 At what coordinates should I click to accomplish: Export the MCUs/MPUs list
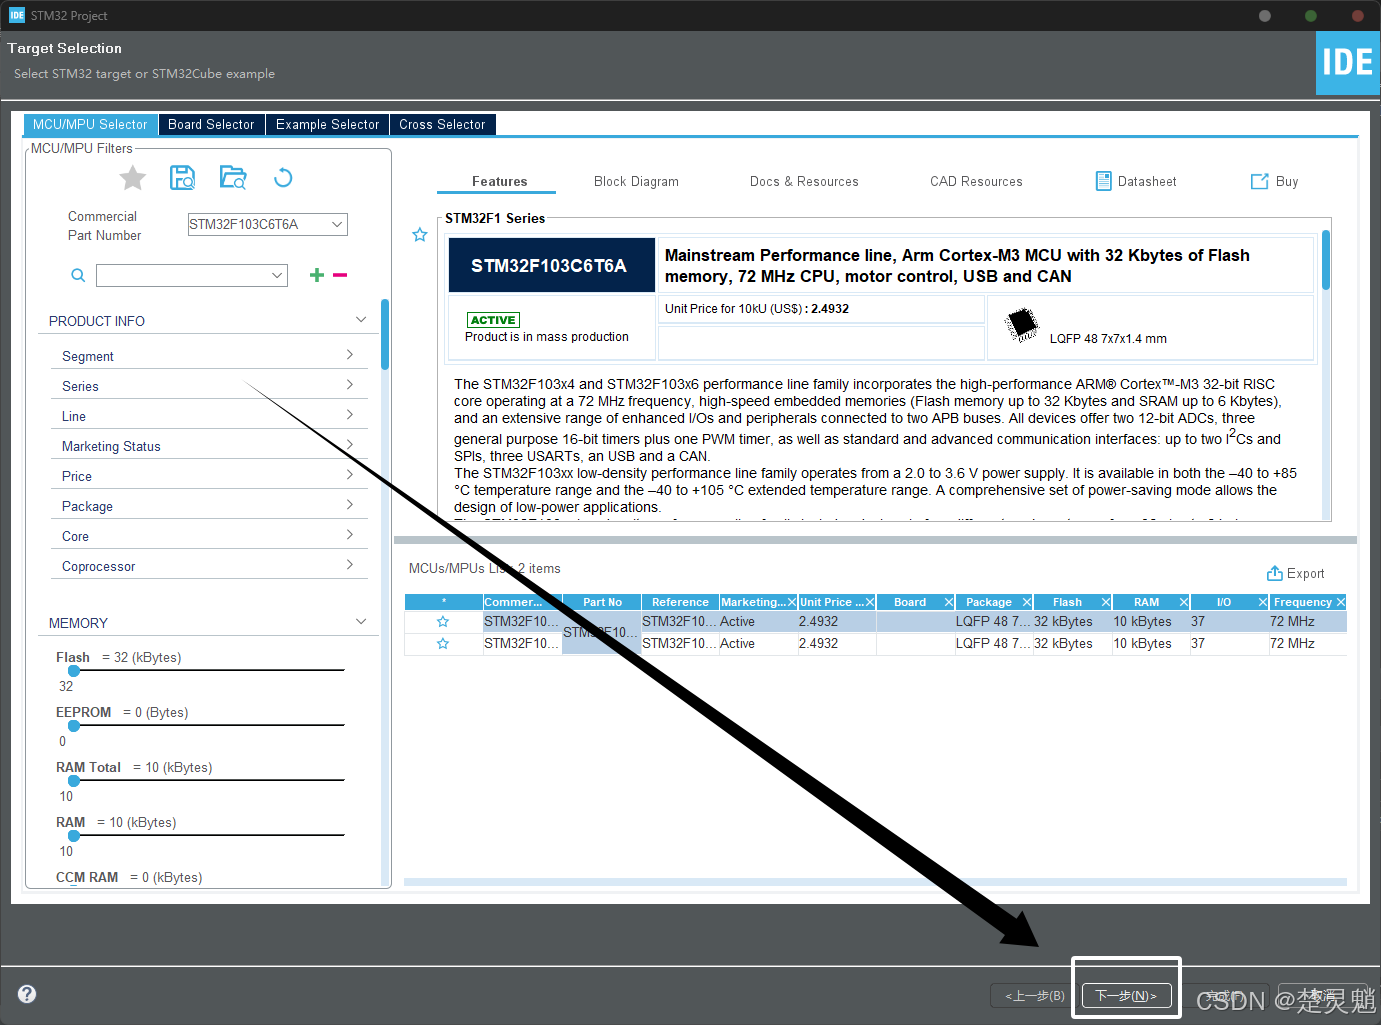[1295, 573]
